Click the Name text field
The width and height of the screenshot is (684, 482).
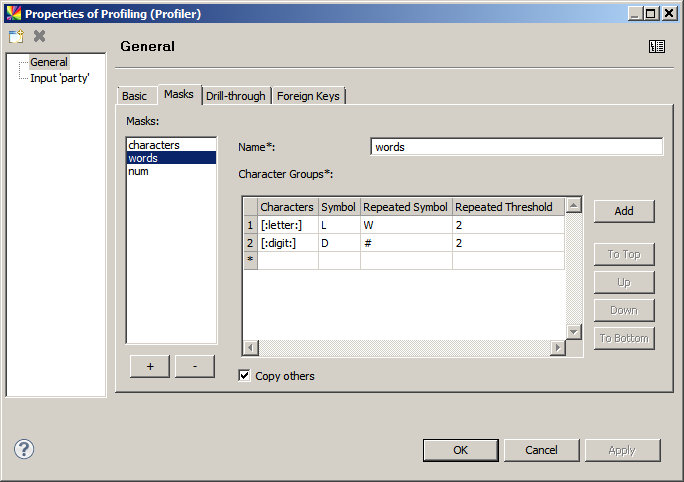(516, 147)
